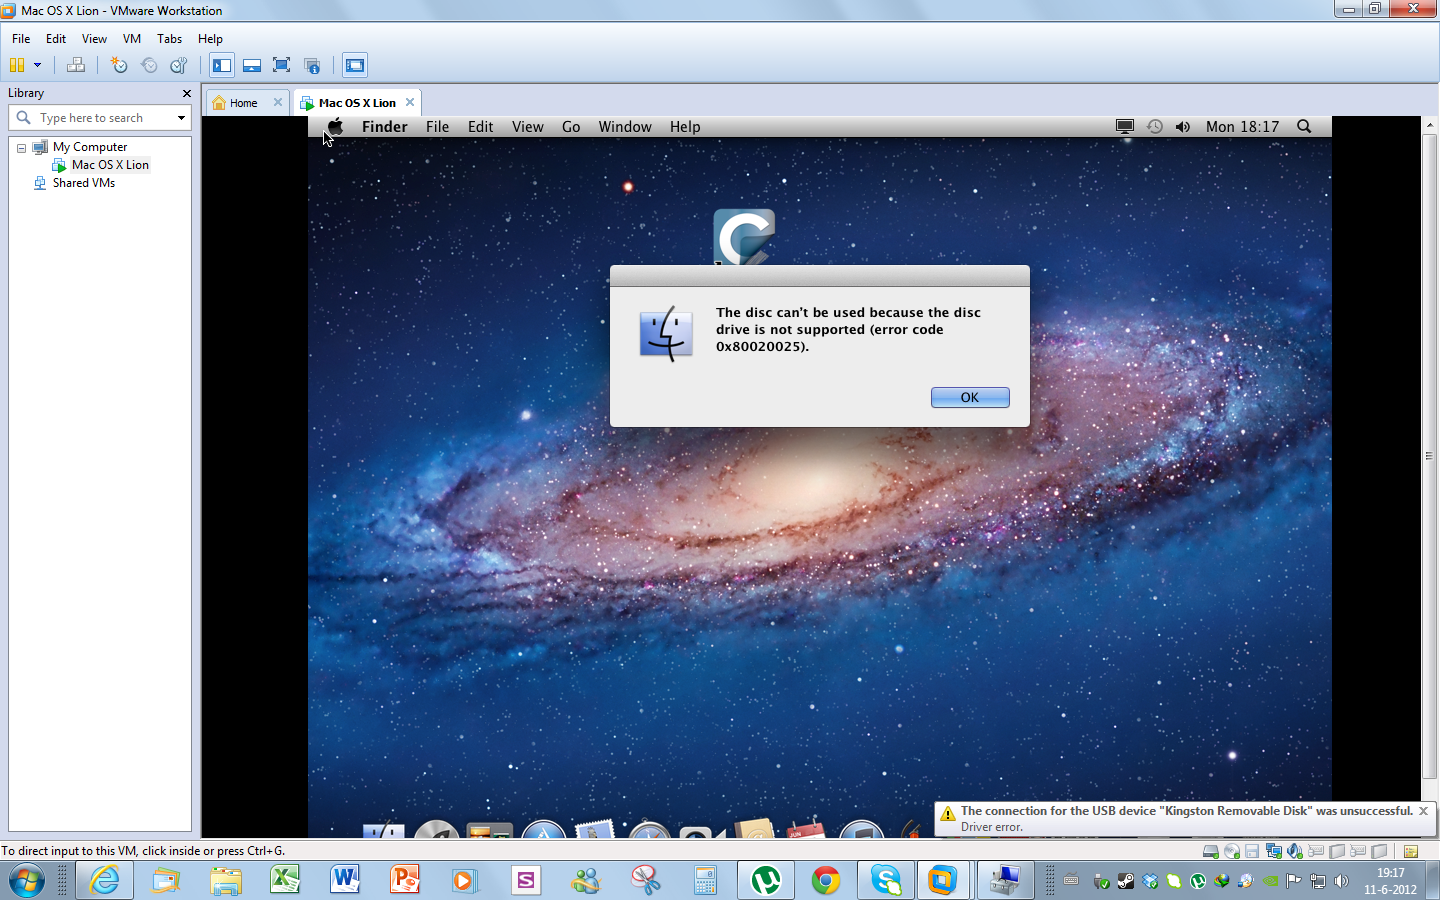Click the network adapter status icon
This screenshot has width=1440, height=900.
tap(1273, 851)
